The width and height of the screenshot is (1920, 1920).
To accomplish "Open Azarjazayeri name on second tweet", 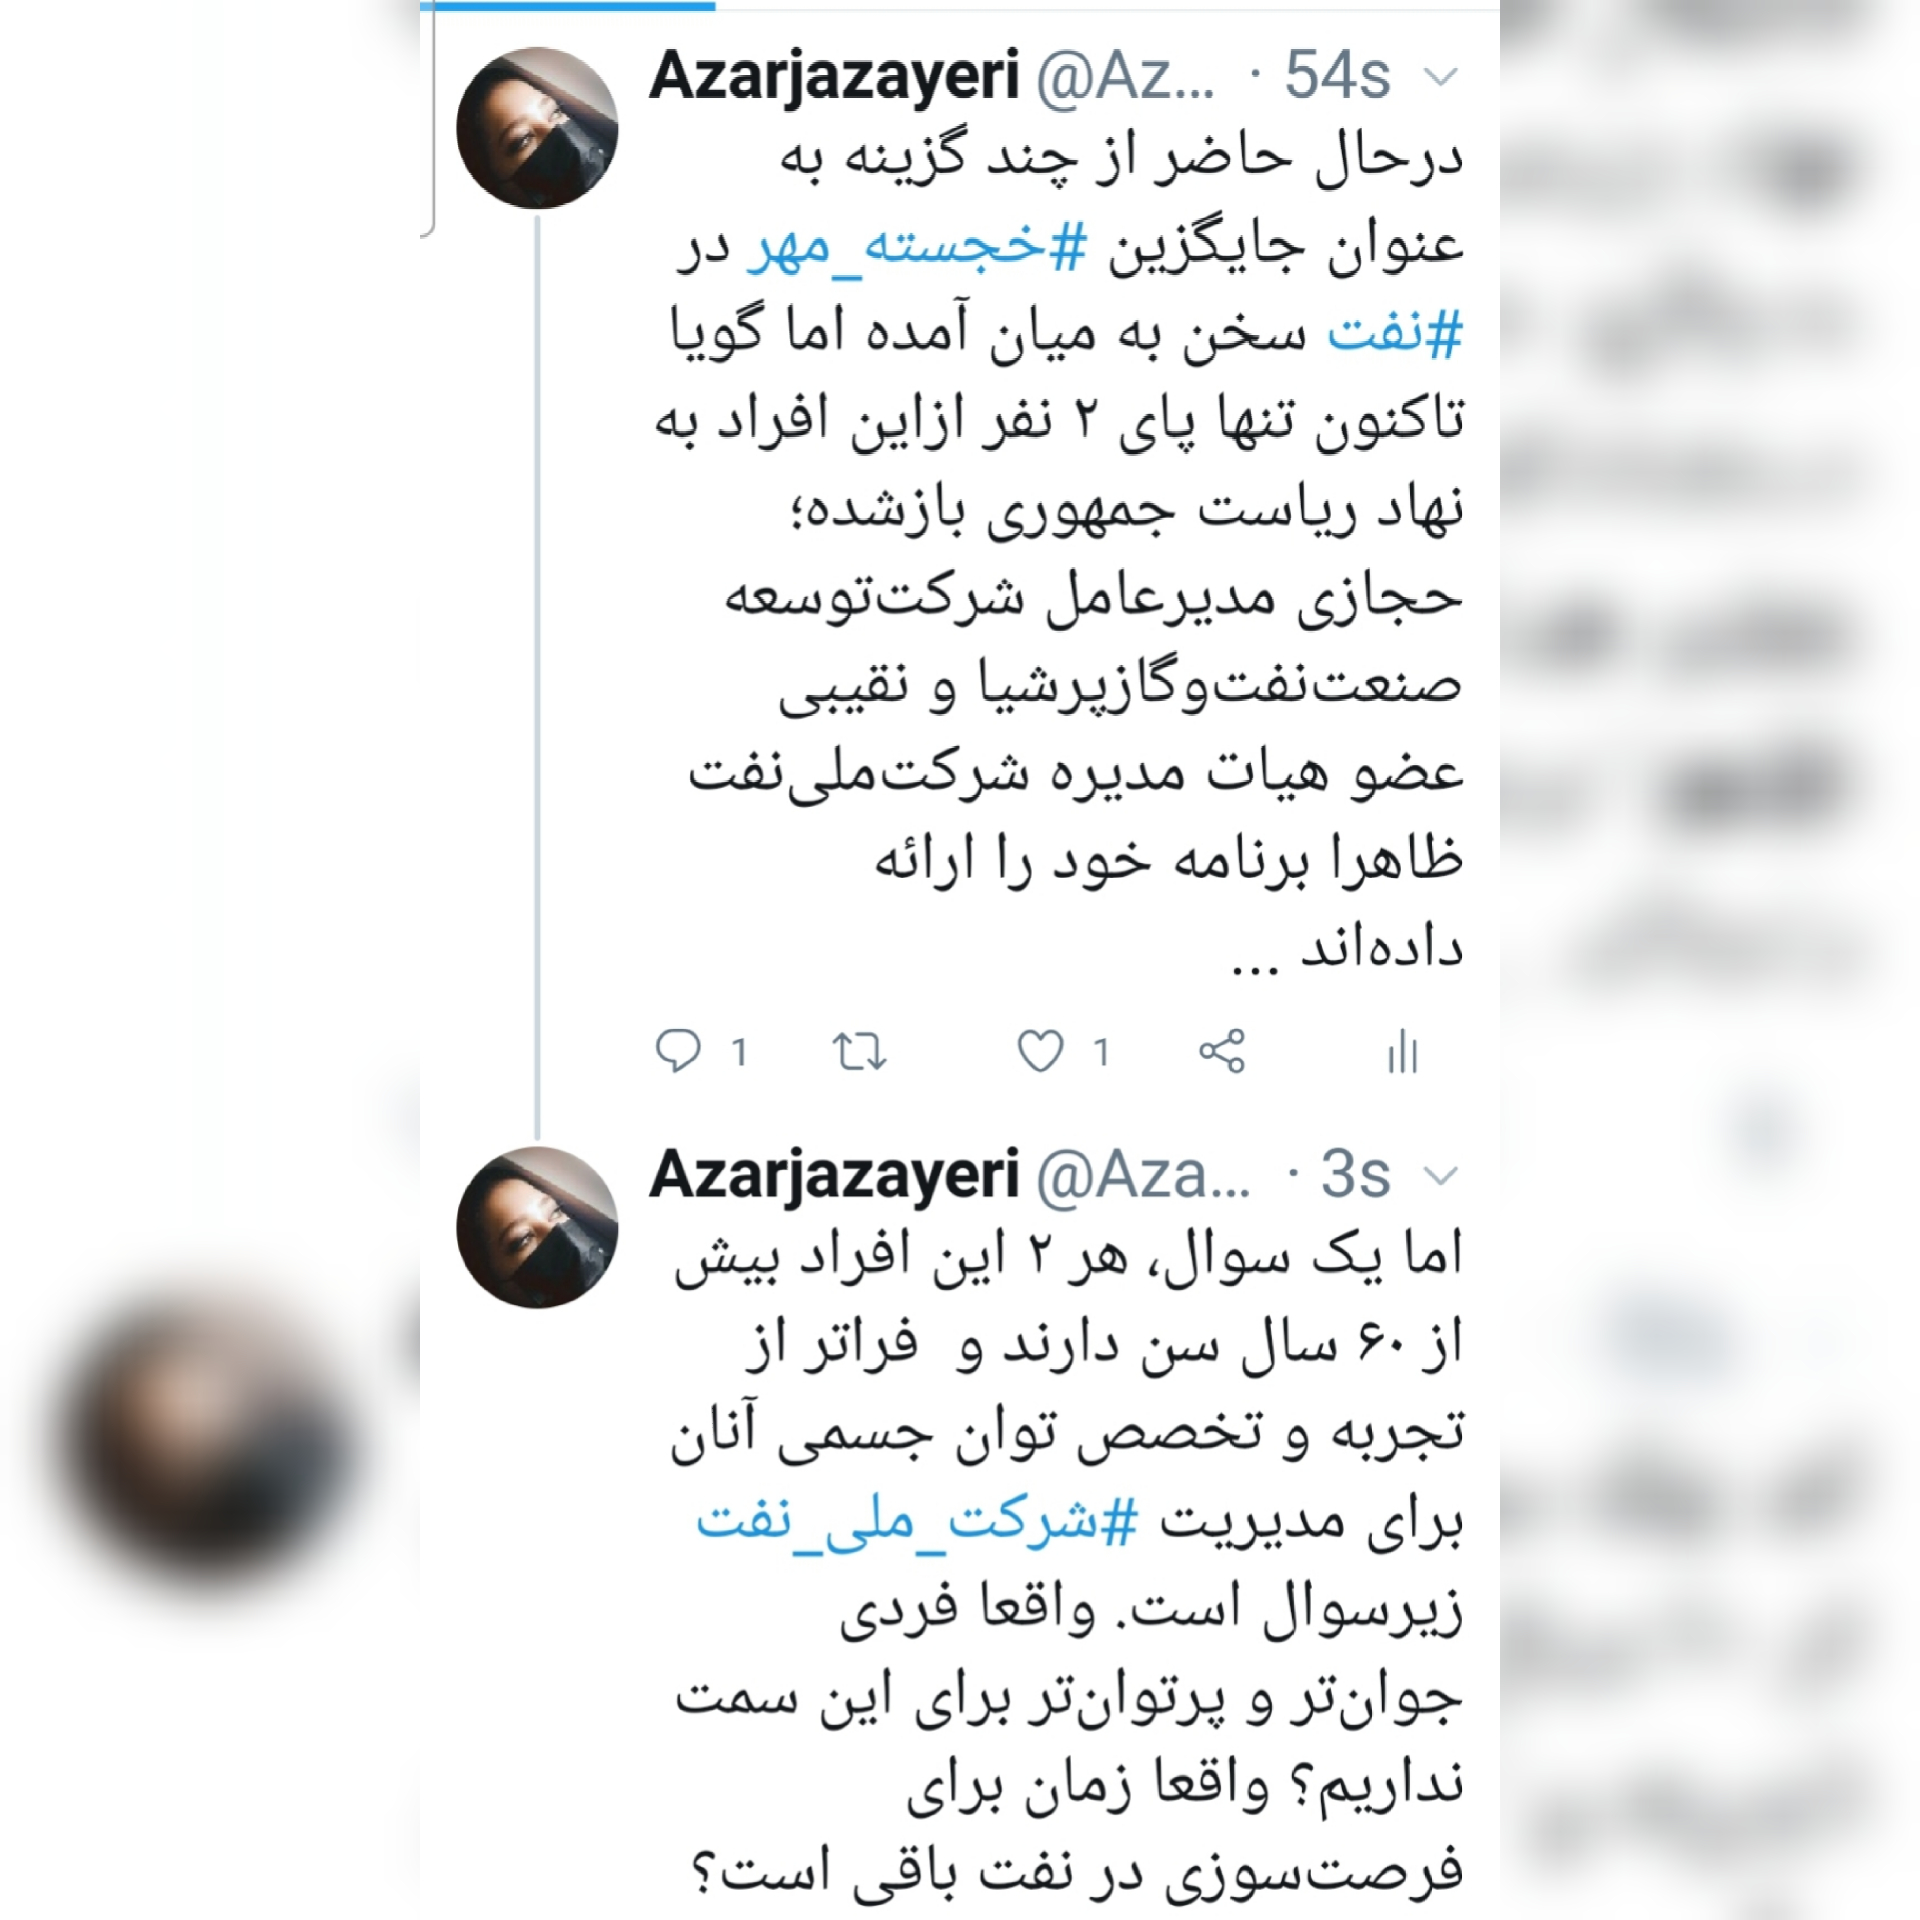I will coord(834,1176).
